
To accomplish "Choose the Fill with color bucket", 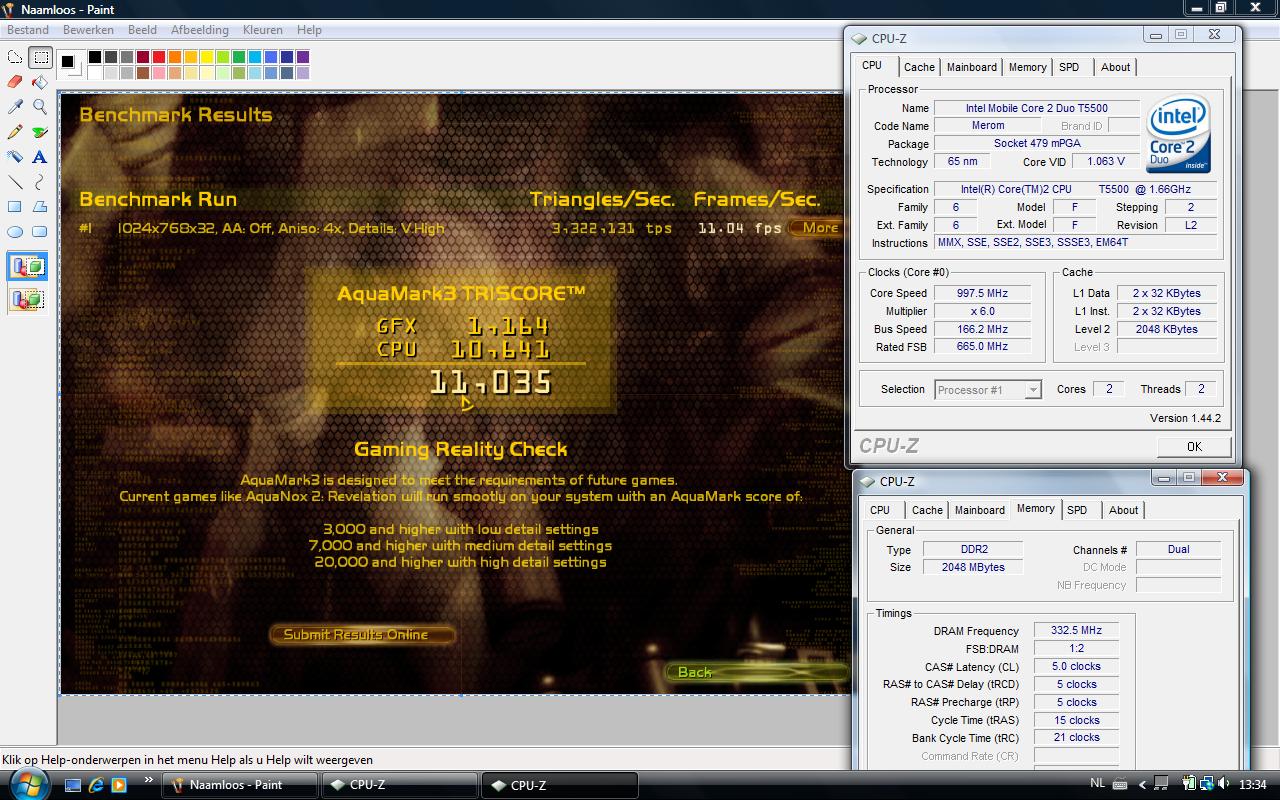I will pyautogui.click(x=40, y=82).
